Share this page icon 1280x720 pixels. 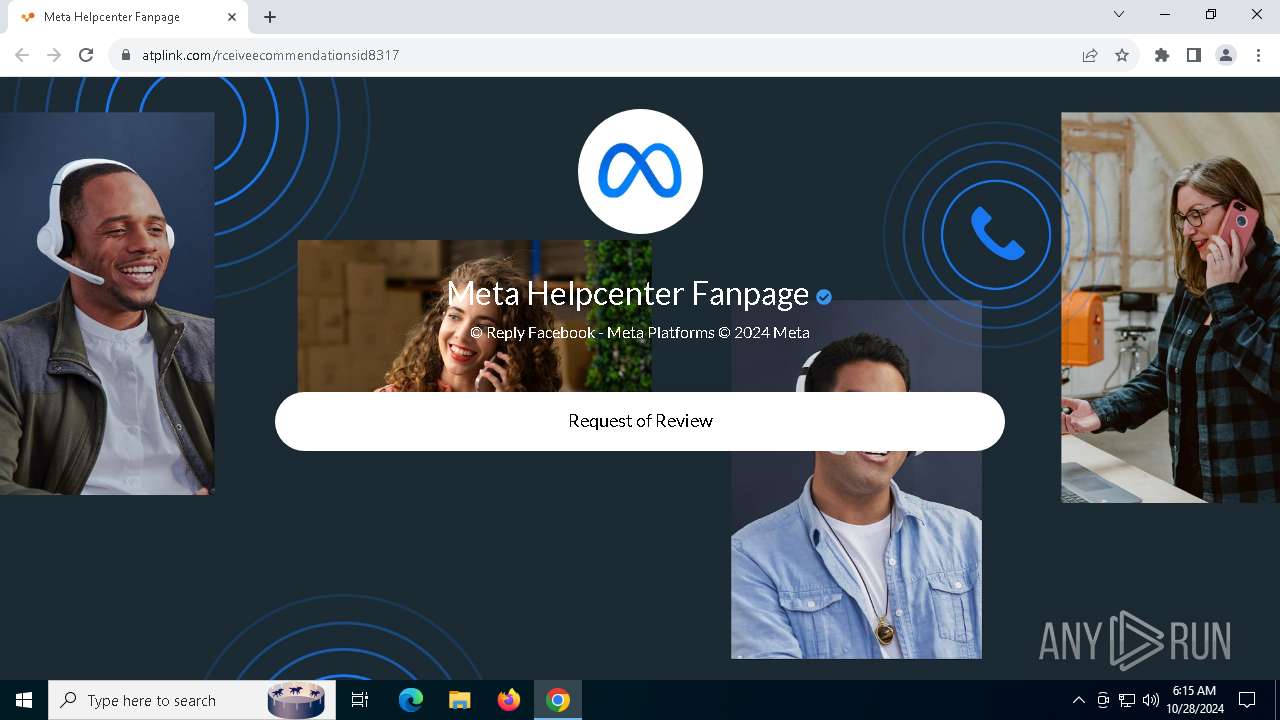click(1090, 55)
